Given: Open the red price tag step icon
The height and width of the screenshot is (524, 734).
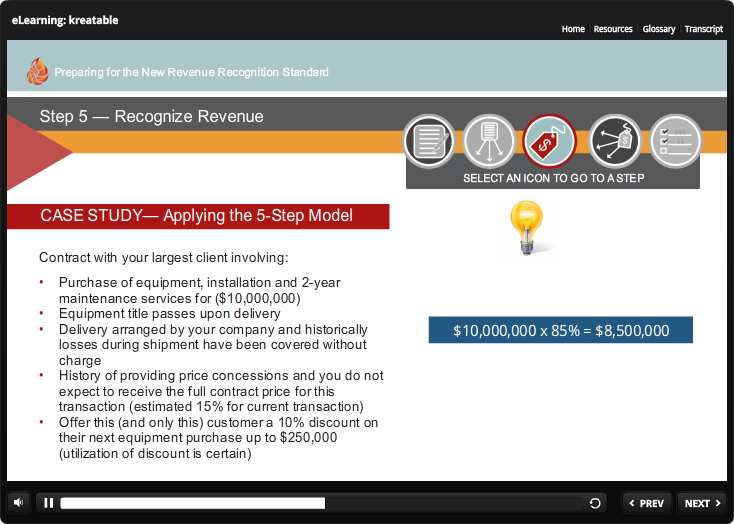Looking at the screenshot, I should (550, 141).
